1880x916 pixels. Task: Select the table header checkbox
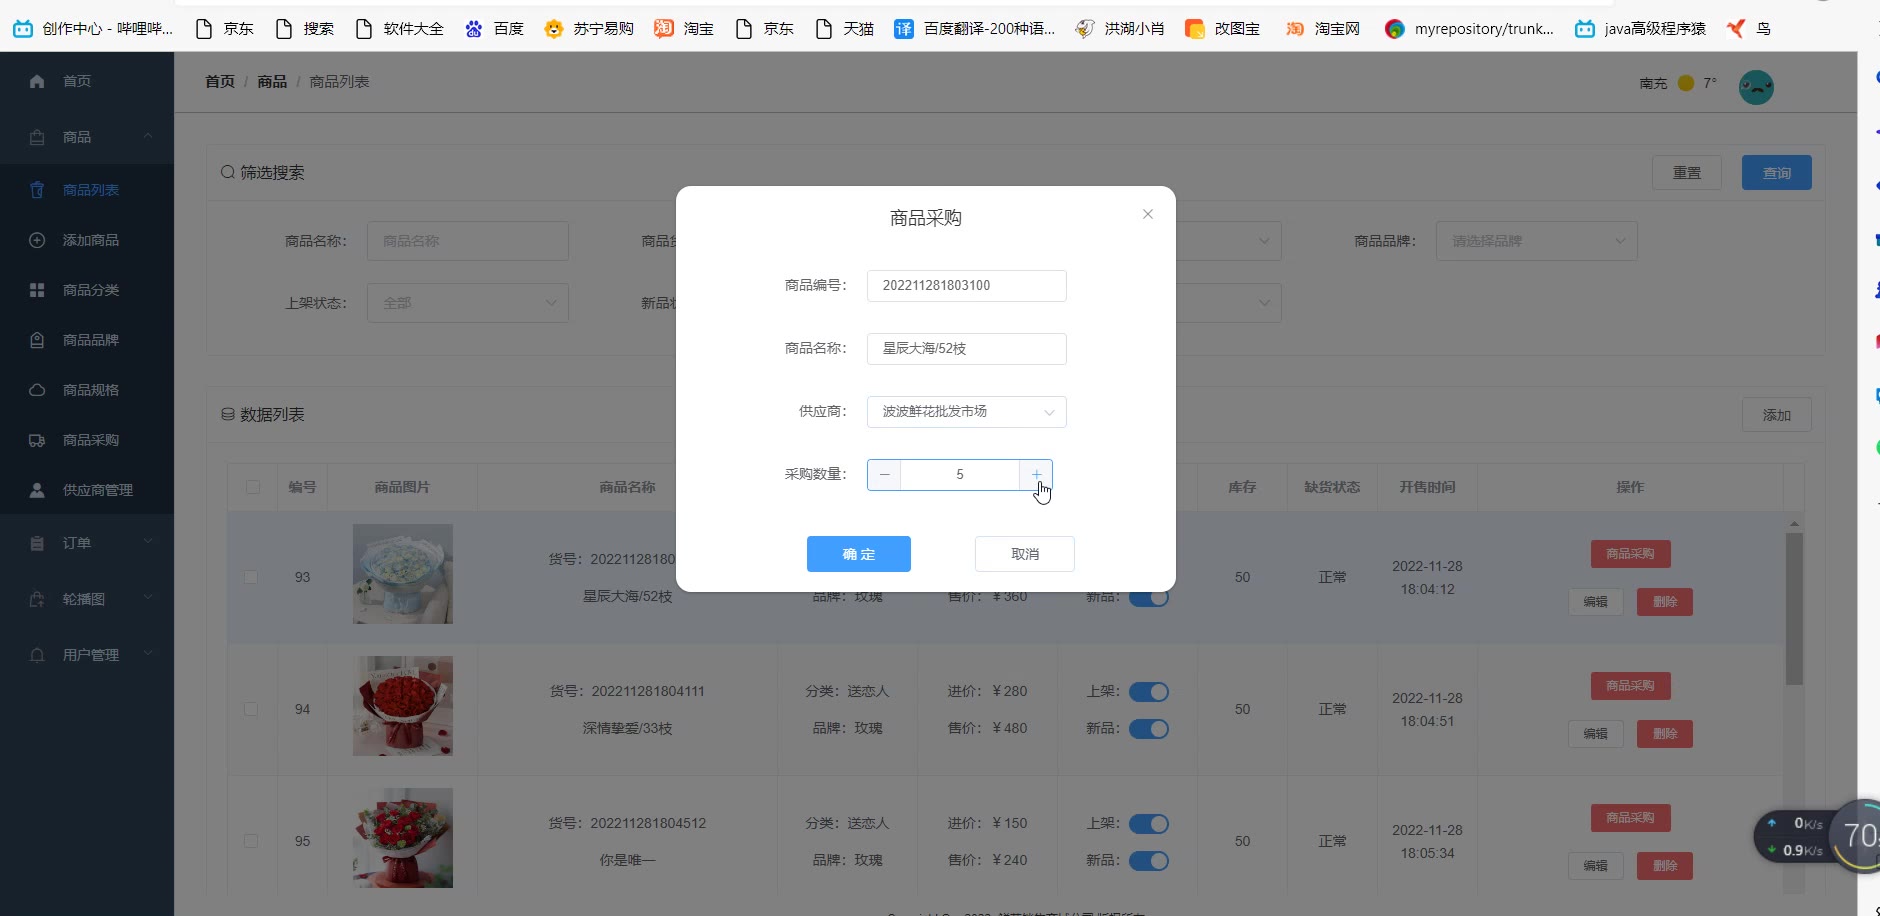tap(252, 487)
